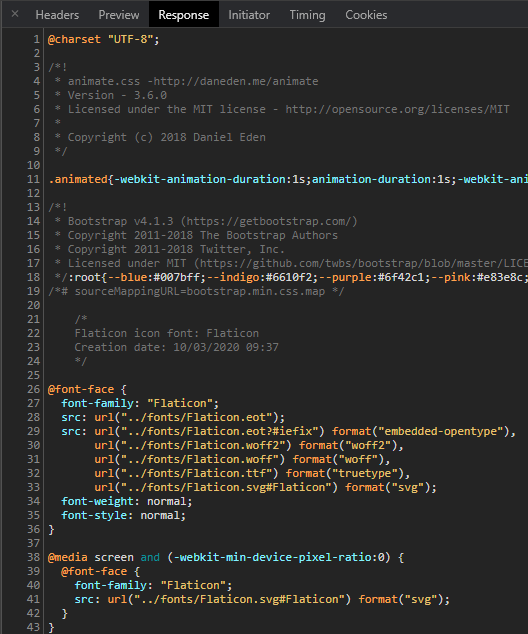Select the Response tab
528x634 pixels.
coord(184,15)
